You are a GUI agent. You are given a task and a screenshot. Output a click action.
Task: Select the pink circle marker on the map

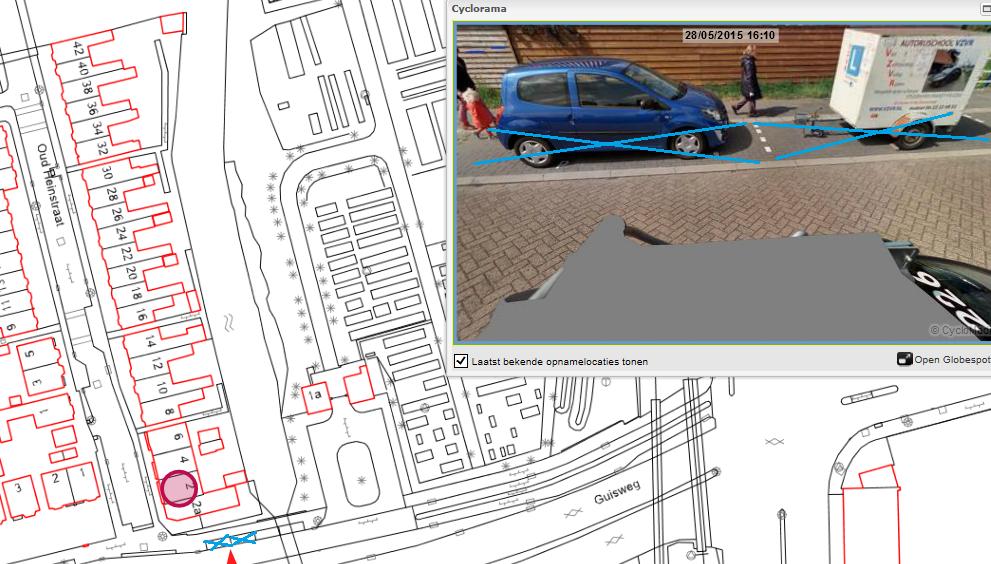click(x=178, y=489)
